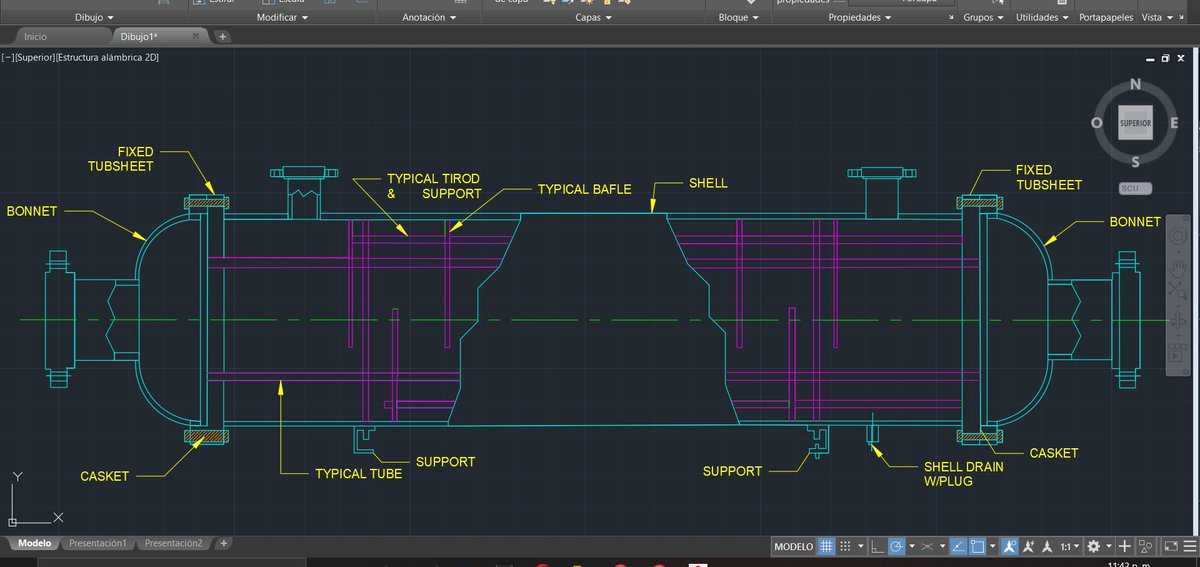Expand the Capas ribbon panel
Viewport: 1200px width, 567px height.
[594, 18]
